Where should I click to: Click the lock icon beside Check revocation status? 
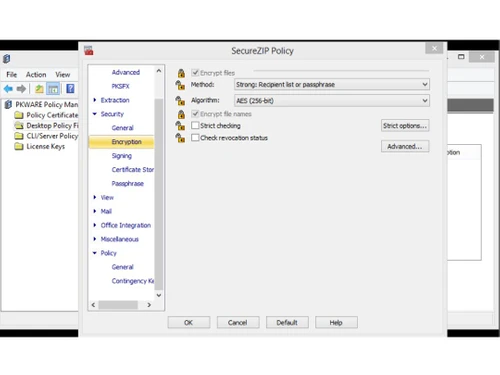pyautogui.click(x=180, y=138)
